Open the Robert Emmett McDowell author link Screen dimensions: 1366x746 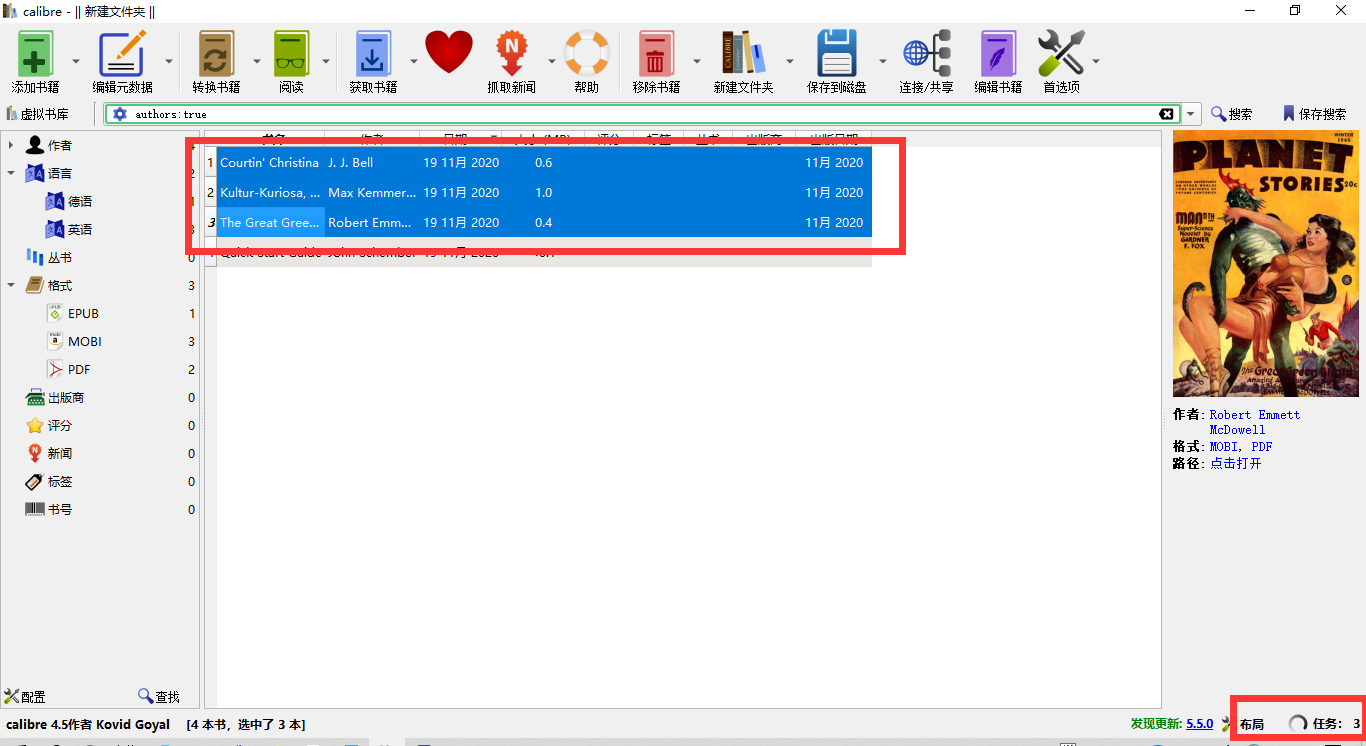1255,422
